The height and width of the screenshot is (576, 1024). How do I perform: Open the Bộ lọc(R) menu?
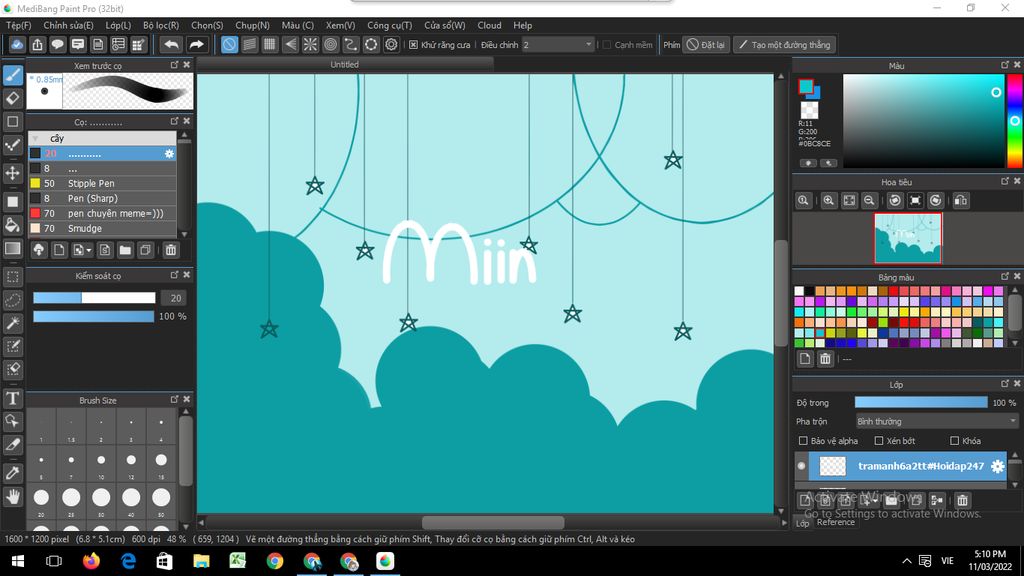point(161,25)
